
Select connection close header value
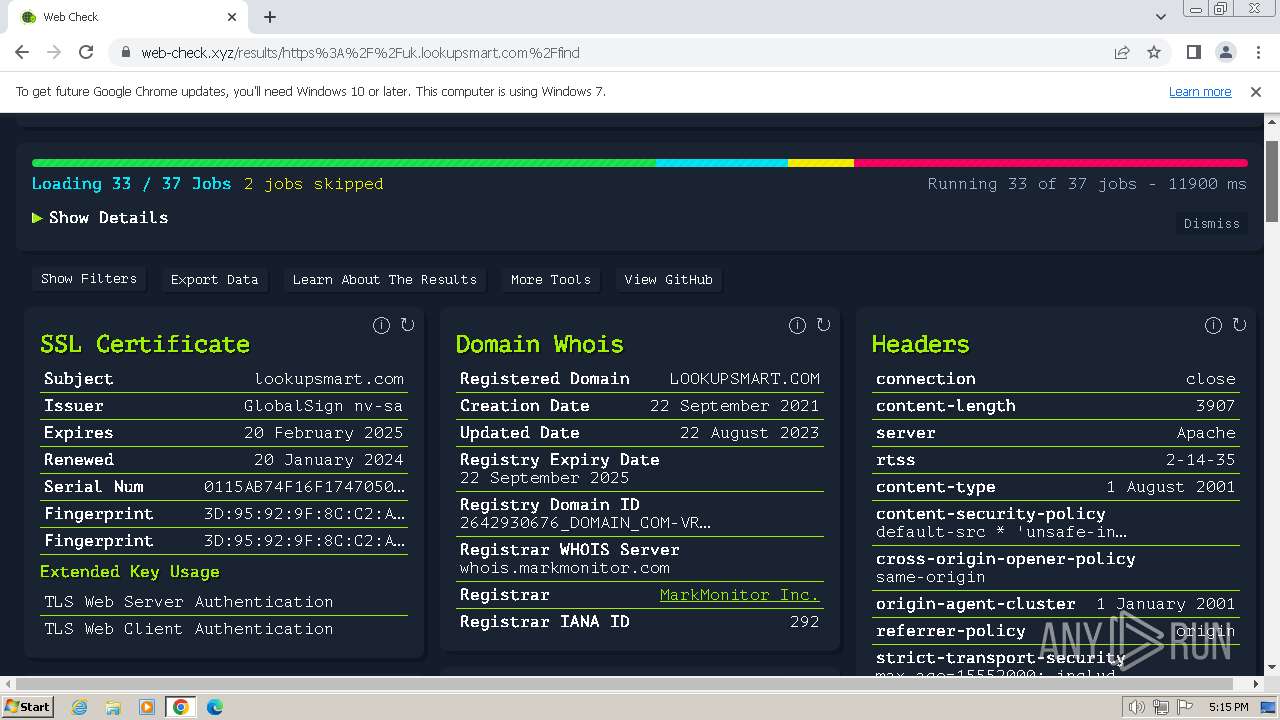point(1211,379)
